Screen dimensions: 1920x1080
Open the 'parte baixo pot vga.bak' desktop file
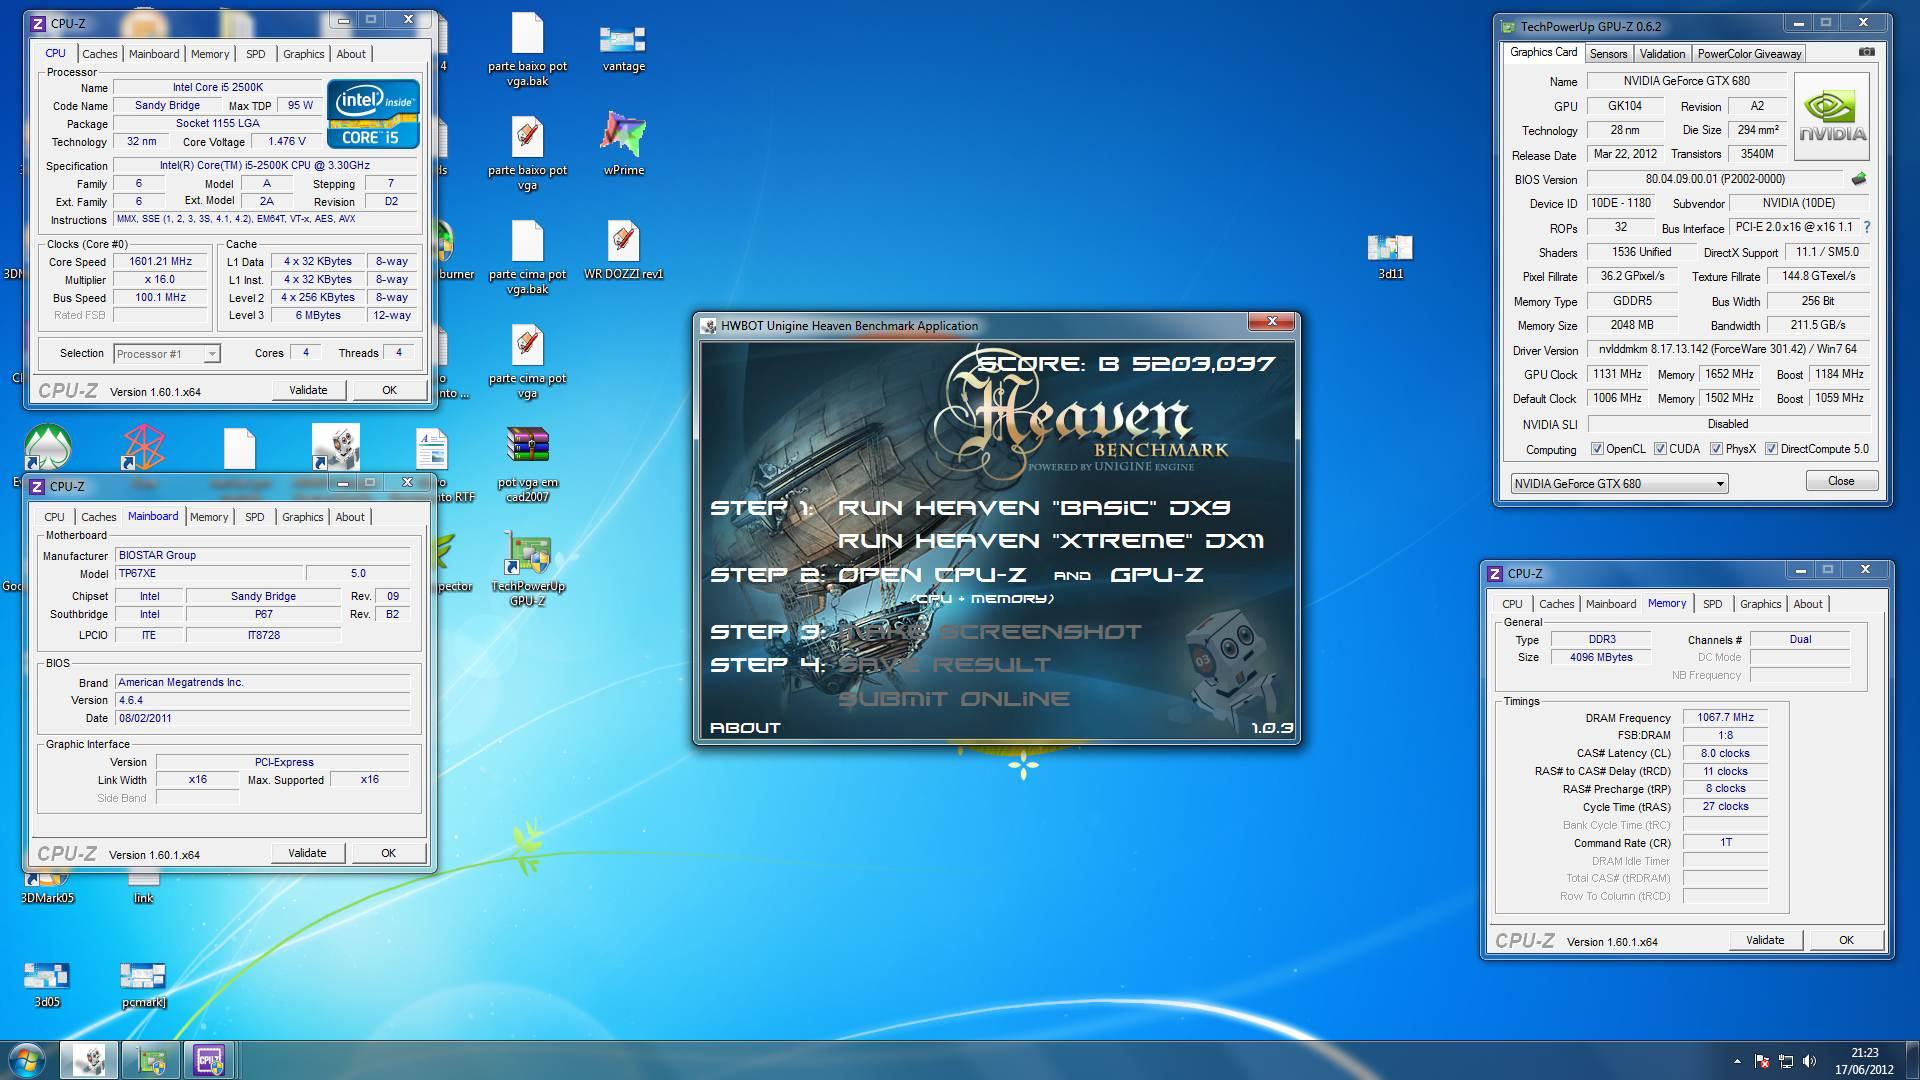tap(527, 50)
